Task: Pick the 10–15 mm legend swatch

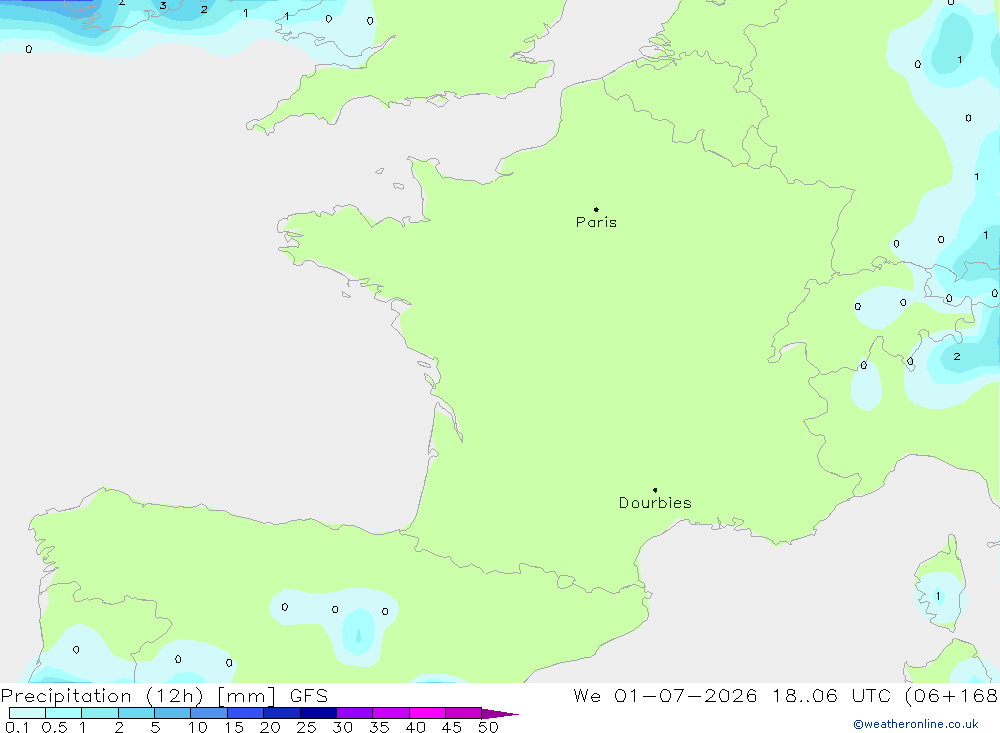Action: [x=209, y=713]
